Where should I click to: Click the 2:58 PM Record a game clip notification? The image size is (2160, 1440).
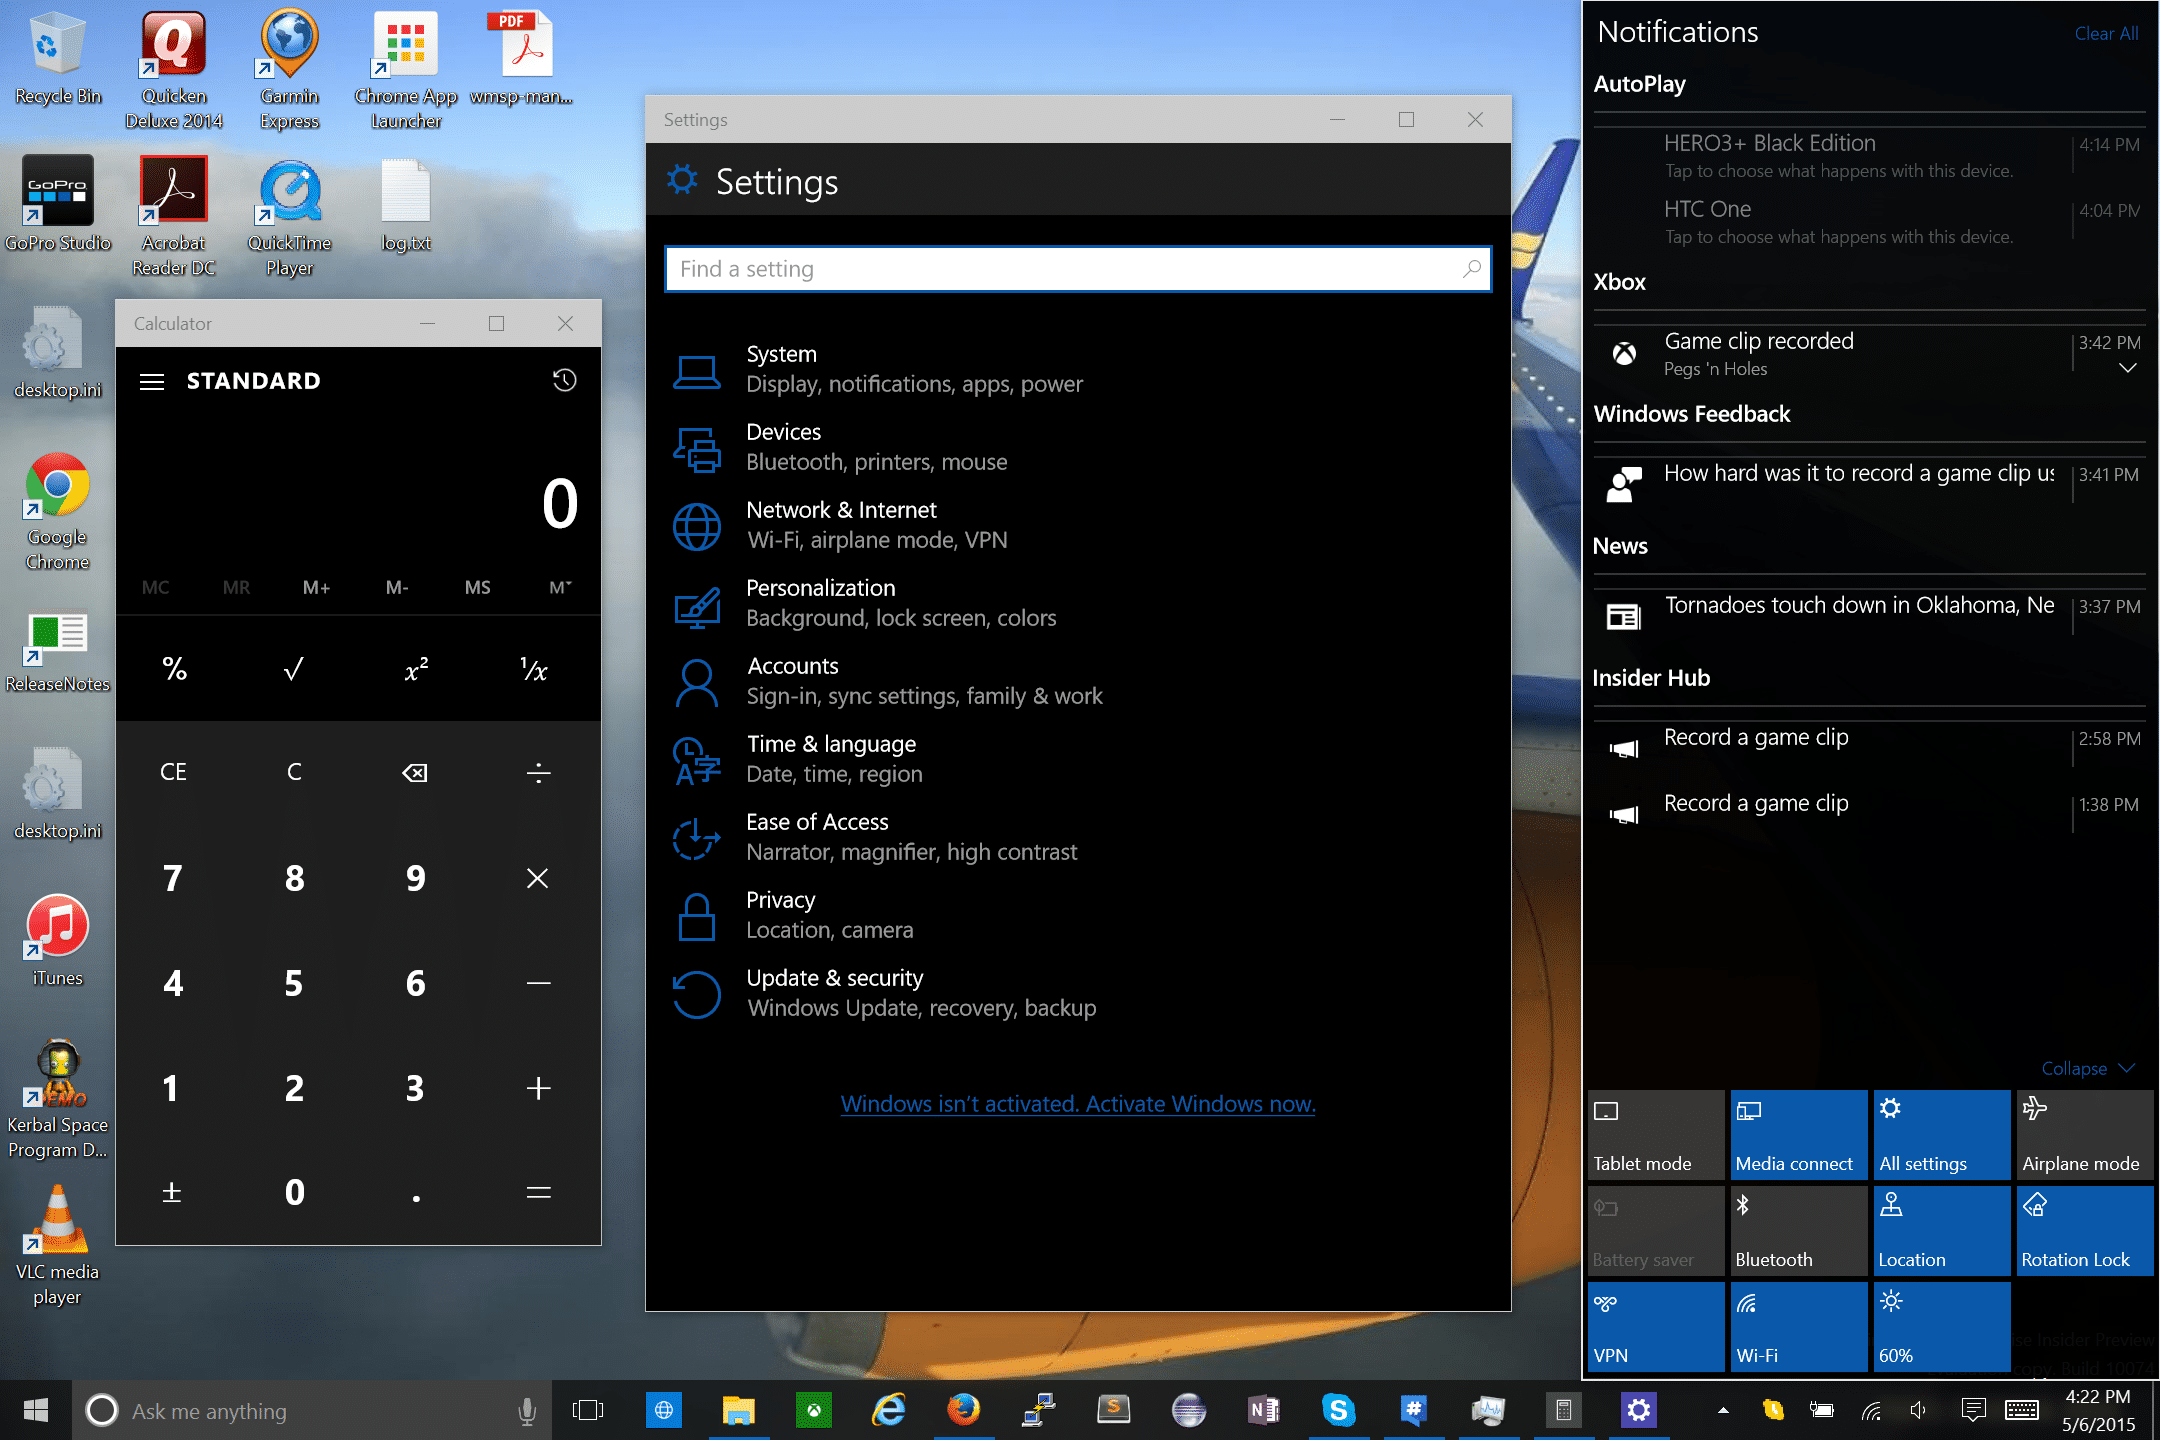point(1868,747)
